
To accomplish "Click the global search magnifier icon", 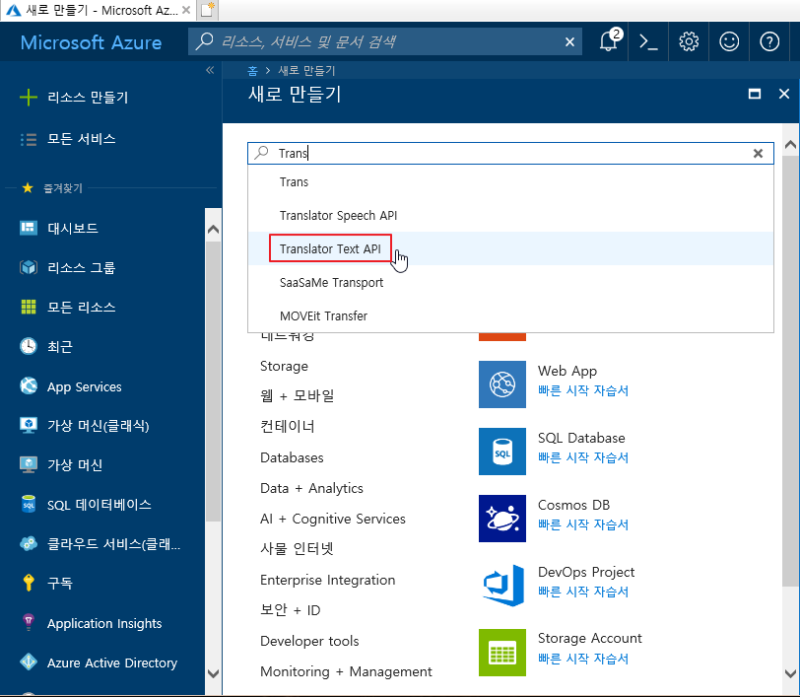I will (205, 41).
